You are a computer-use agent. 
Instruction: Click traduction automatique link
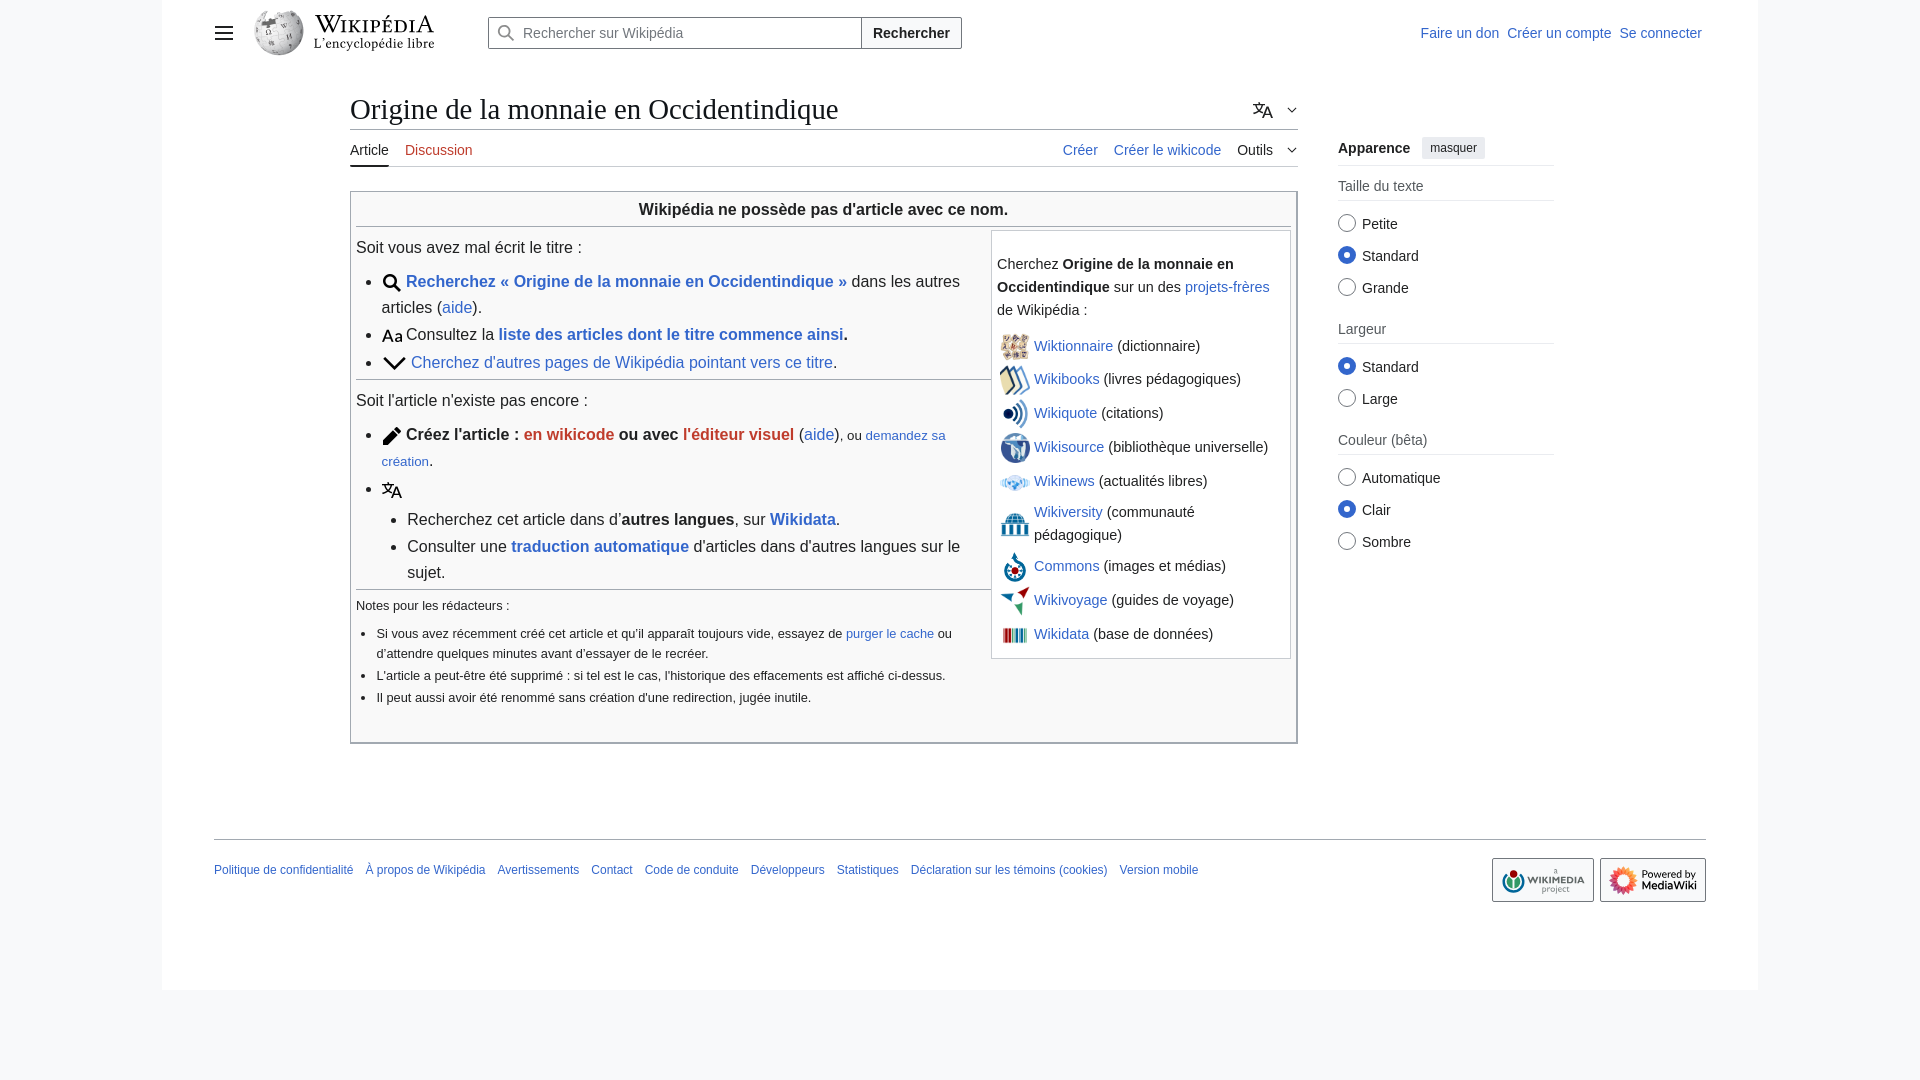point(600,547)
